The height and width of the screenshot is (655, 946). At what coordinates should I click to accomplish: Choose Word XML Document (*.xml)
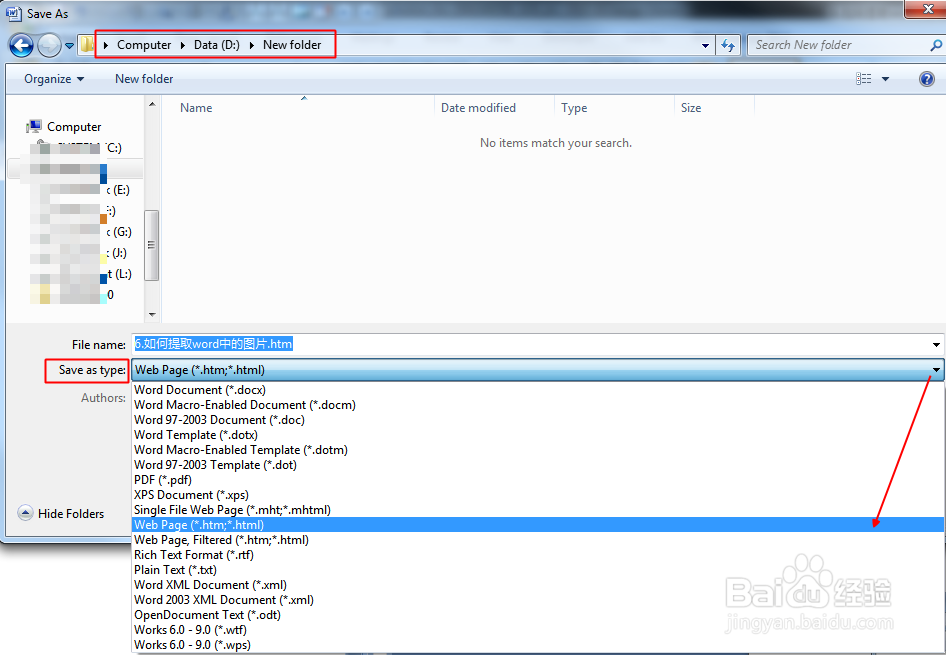[x=538, y=585]
